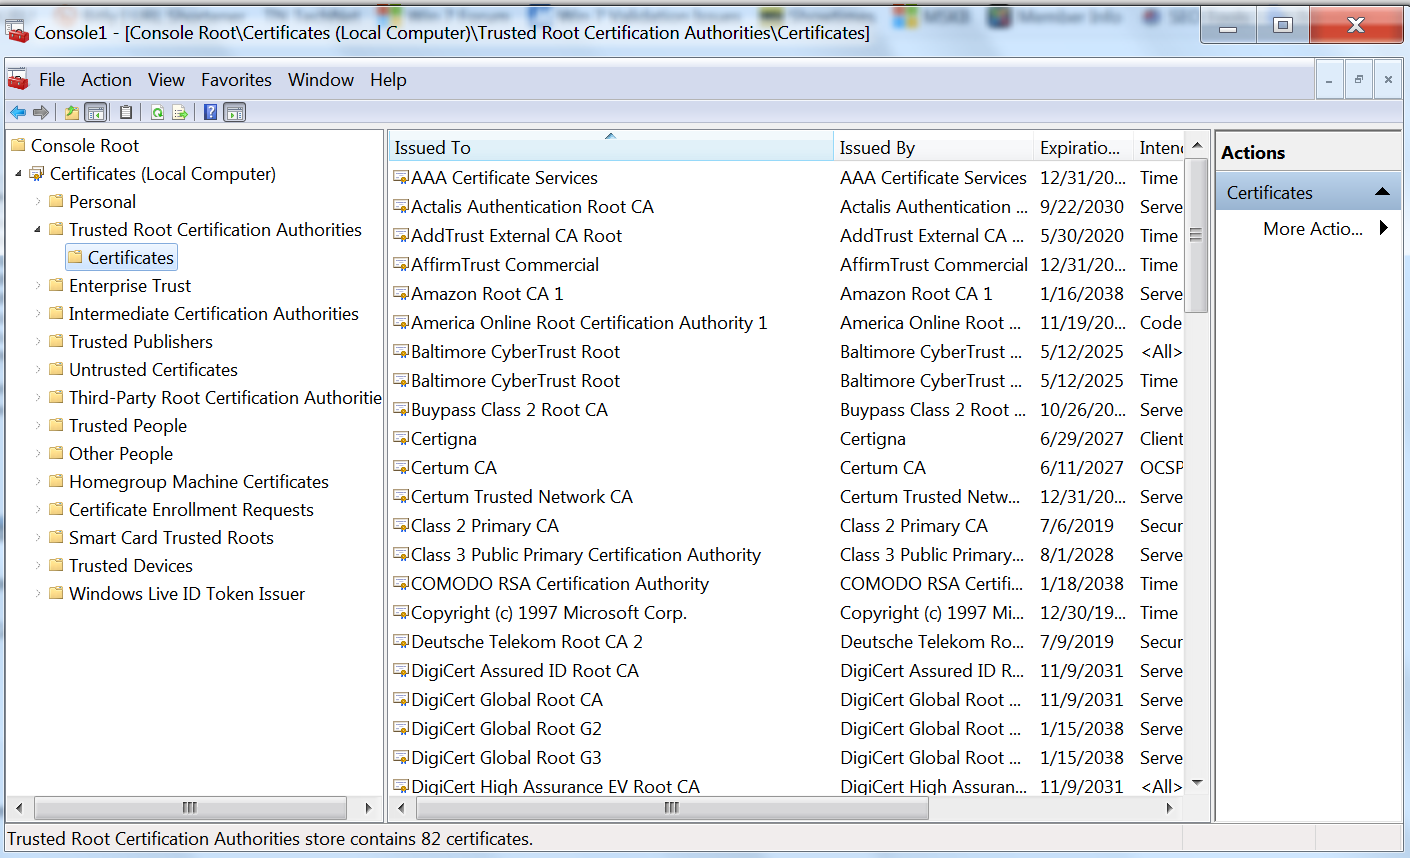Click the Back arrow toolbar icon
1410x858 pixels.
[x=18, y=112]
